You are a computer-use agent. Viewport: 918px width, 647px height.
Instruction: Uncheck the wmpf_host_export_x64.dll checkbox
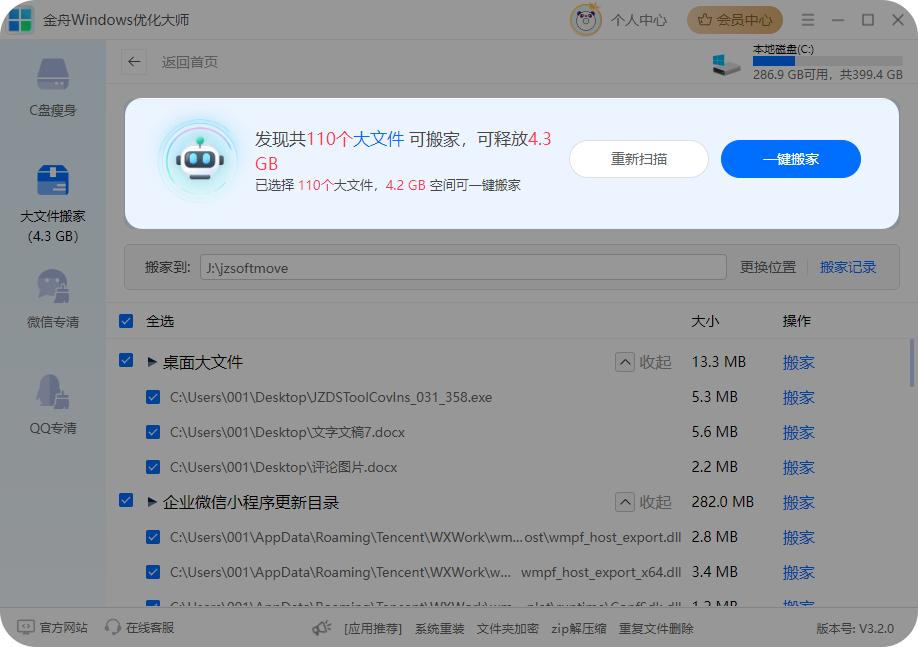pyautogui.click(x=153, y=572)
